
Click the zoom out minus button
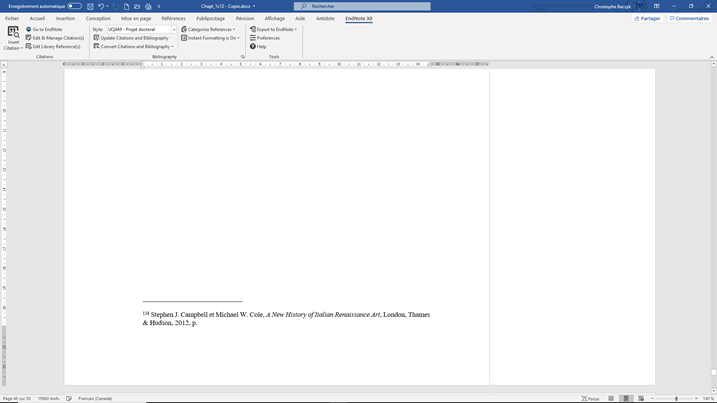coord(652,398)
